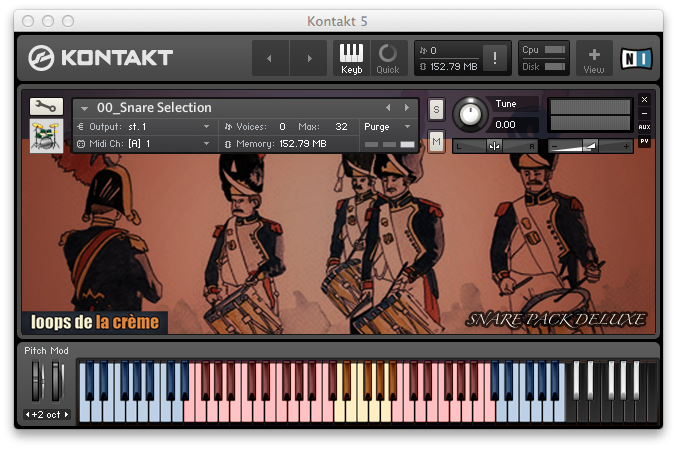Click the purge status indicator bars
Viewport: 677px width, 449px height.
[389, 145]
